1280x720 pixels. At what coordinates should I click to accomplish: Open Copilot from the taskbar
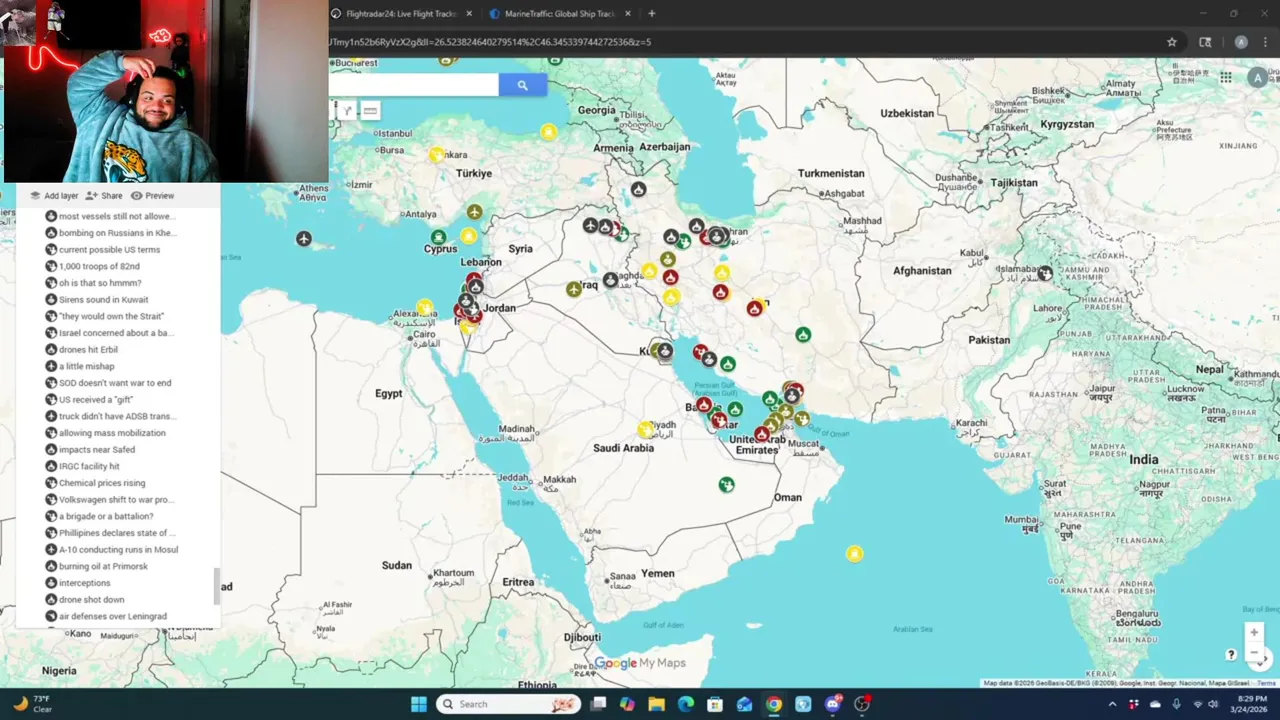tap(627, 704)
